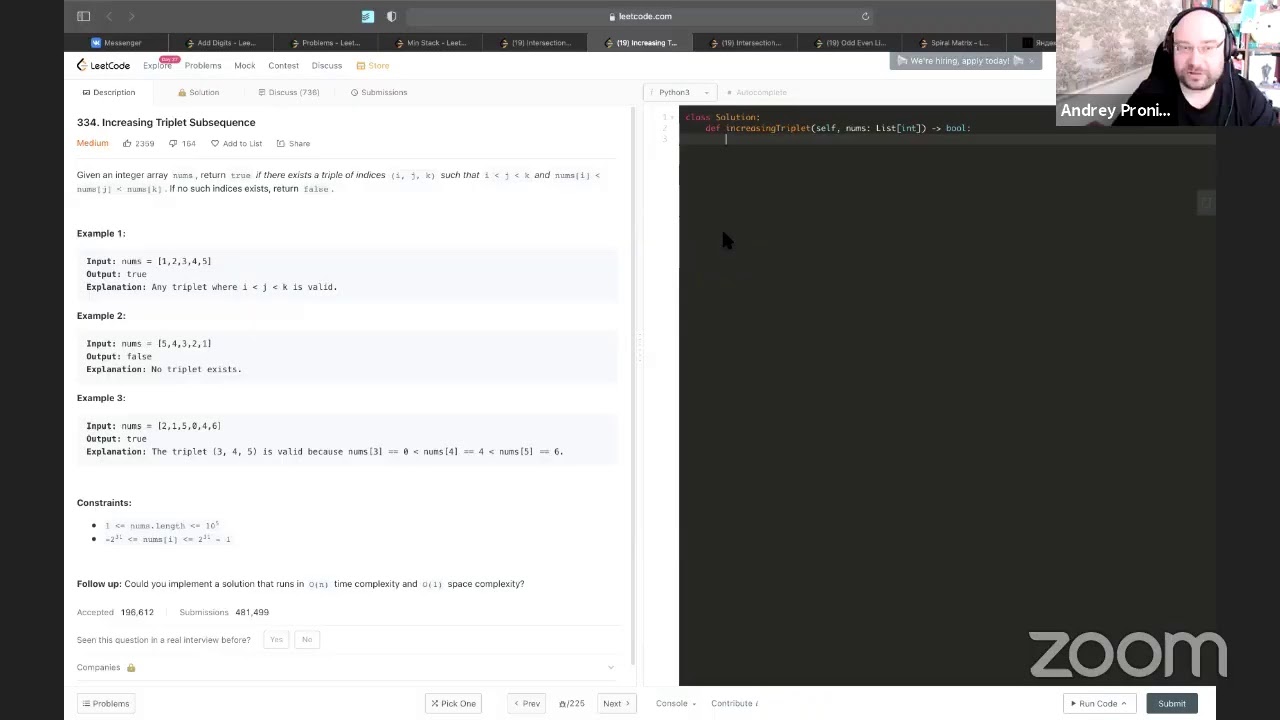
Task: Add problem to list with heart icon
Action: pyautogui.click(x=236, y=144)
